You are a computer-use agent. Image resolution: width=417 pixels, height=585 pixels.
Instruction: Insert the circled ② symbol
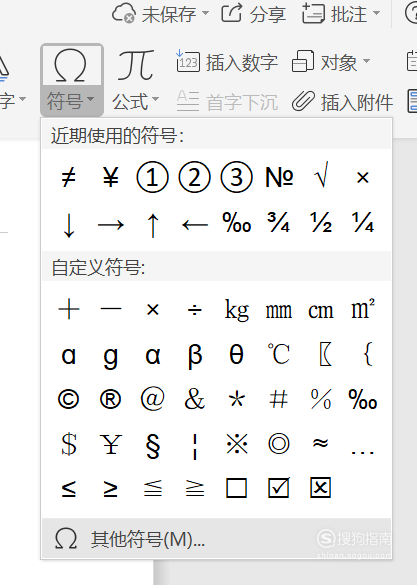tap(194, 177)
